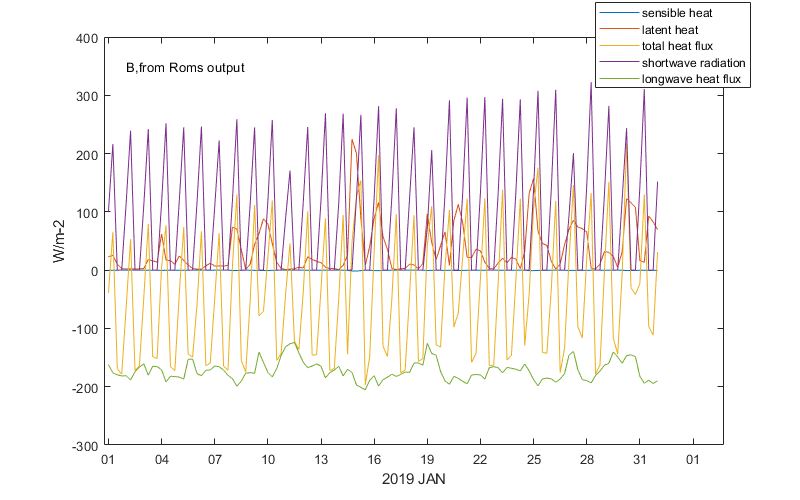Viewport: 800px width, 500px height.
Task: Click the 04 date tick label
Action: 162,460
